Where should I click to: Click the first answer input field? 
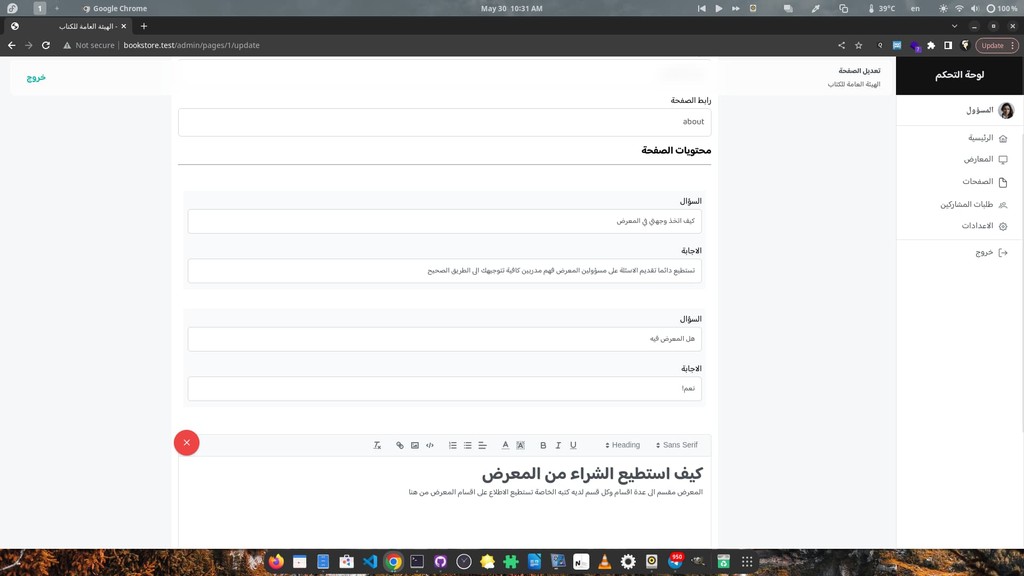(445, 271)
